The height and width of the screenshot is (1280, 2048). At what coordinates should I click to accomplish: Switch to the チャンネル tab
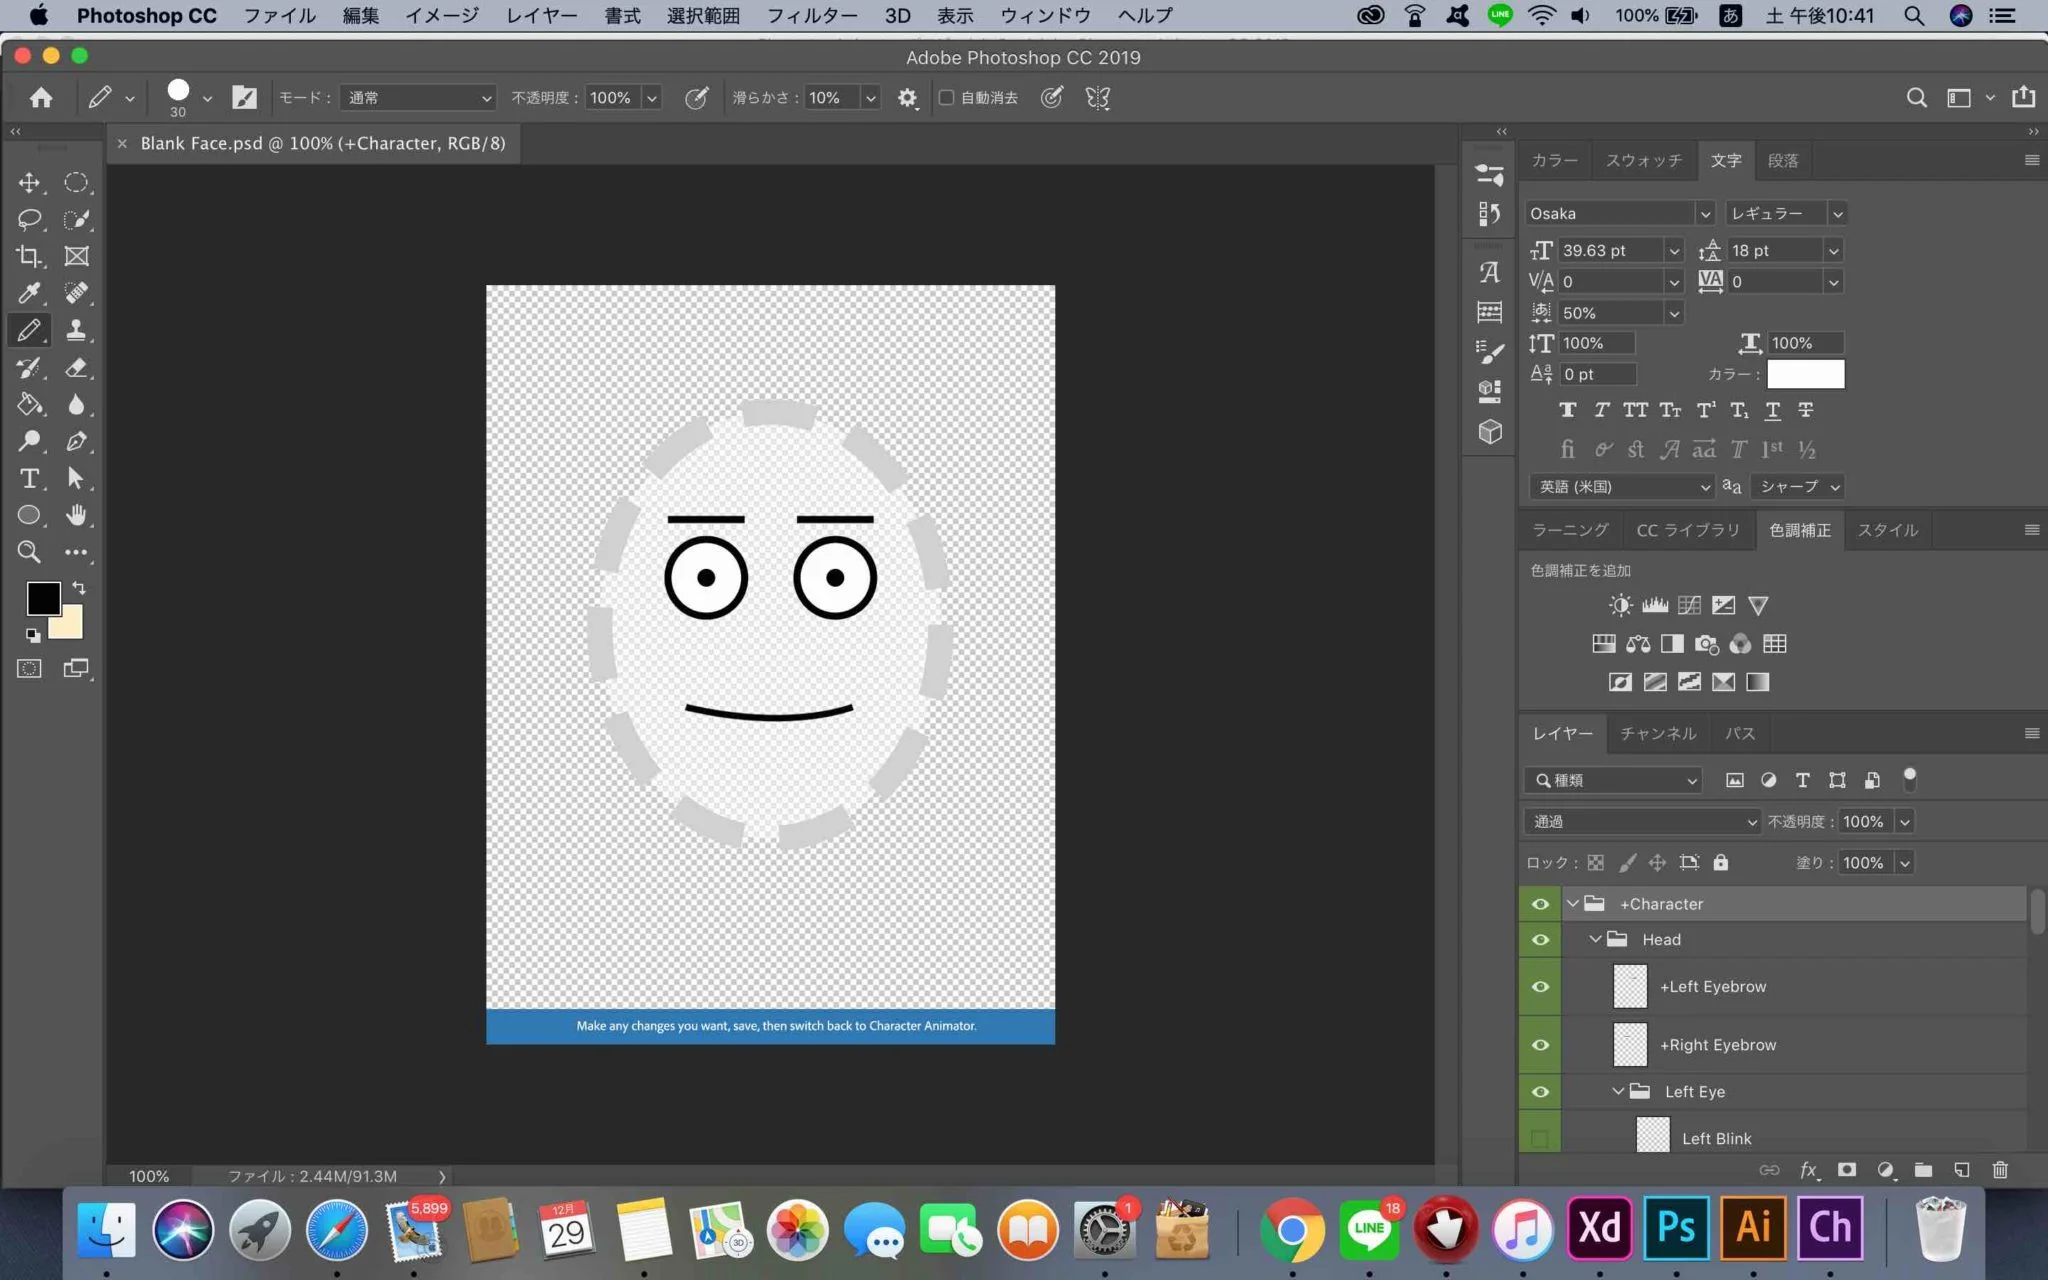(1658, 733)
